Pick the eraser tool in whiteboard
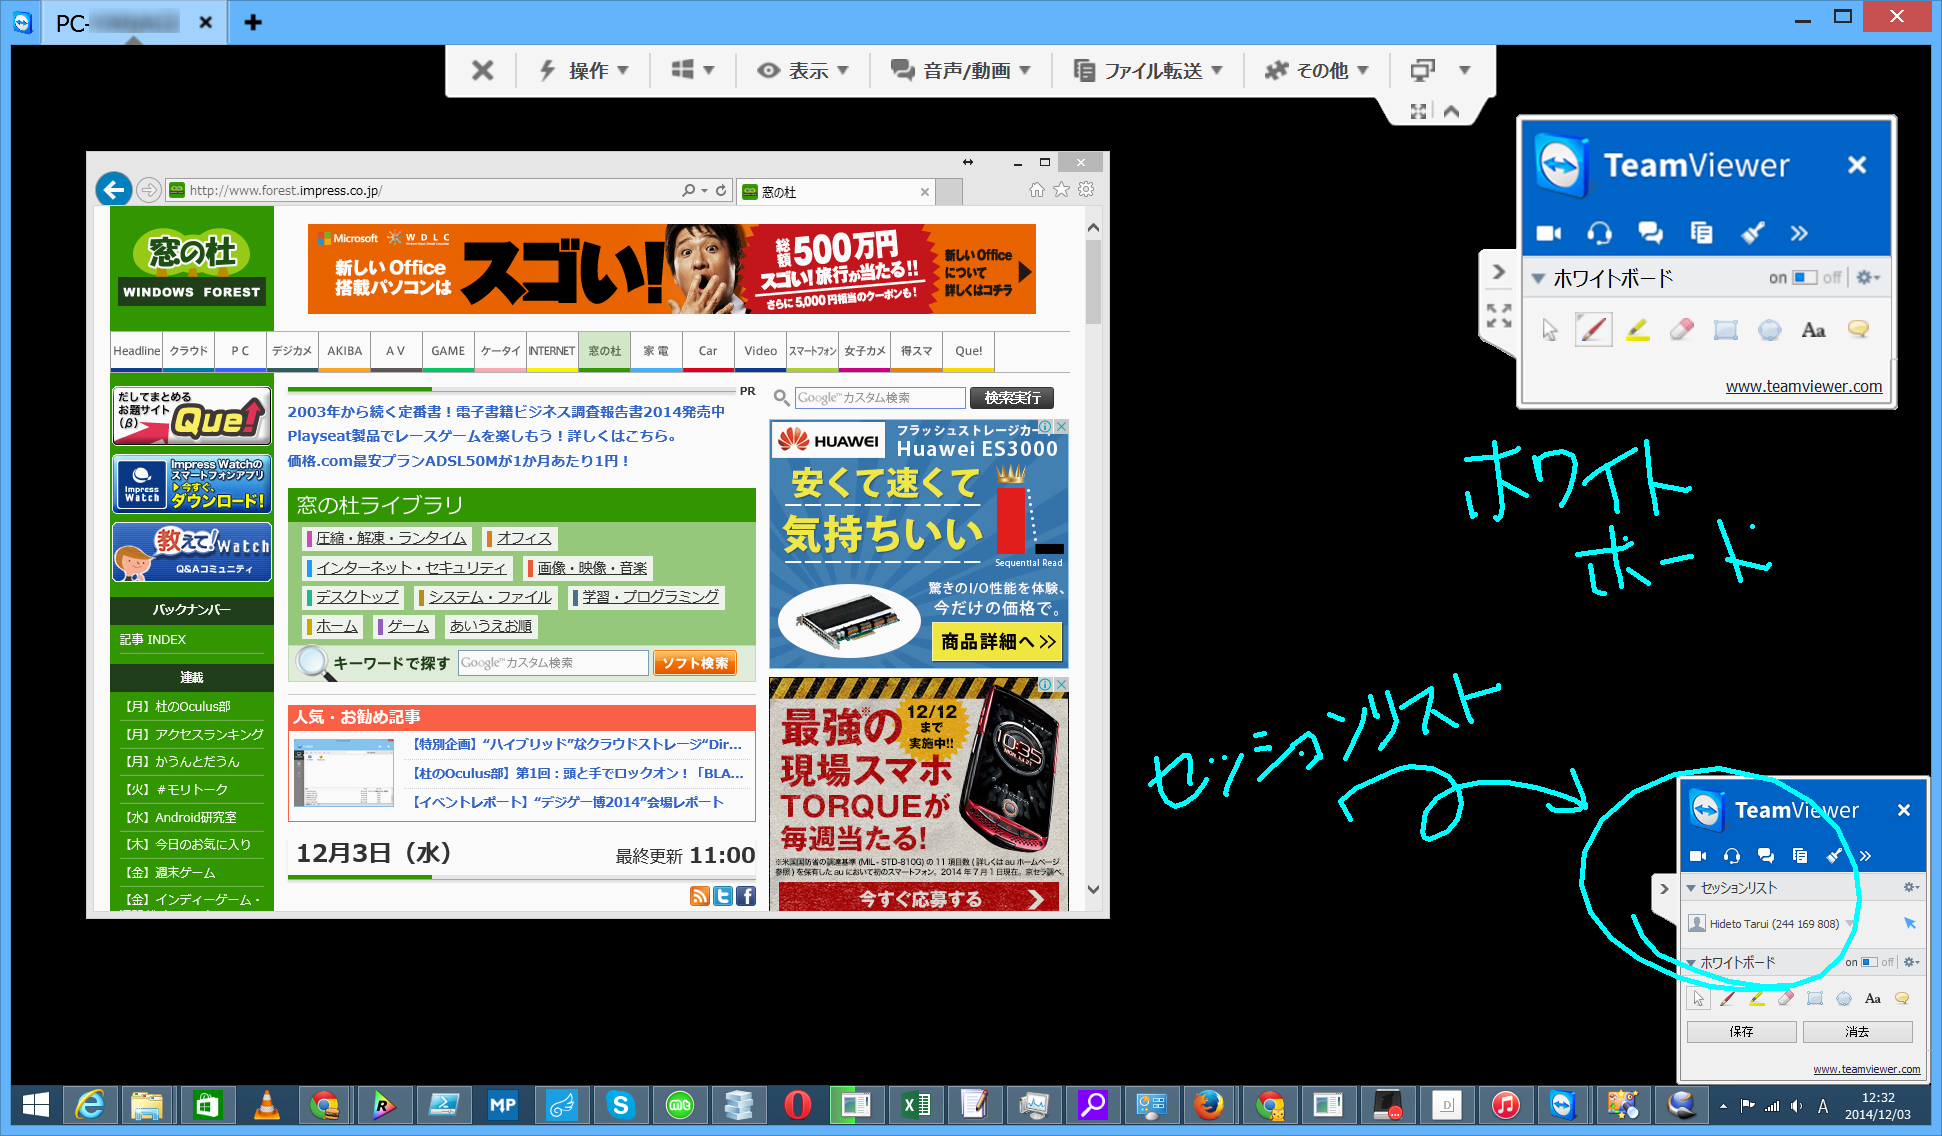The height and width of the screenshot is (1136, 1942). click(1681, 329)
